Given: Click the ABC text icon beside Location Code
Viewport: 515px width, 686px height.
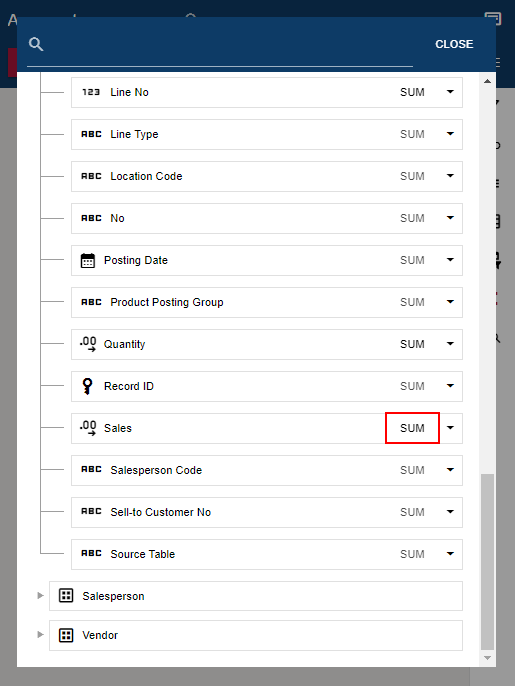Looking at the screenshot, I should pos(91,176).
